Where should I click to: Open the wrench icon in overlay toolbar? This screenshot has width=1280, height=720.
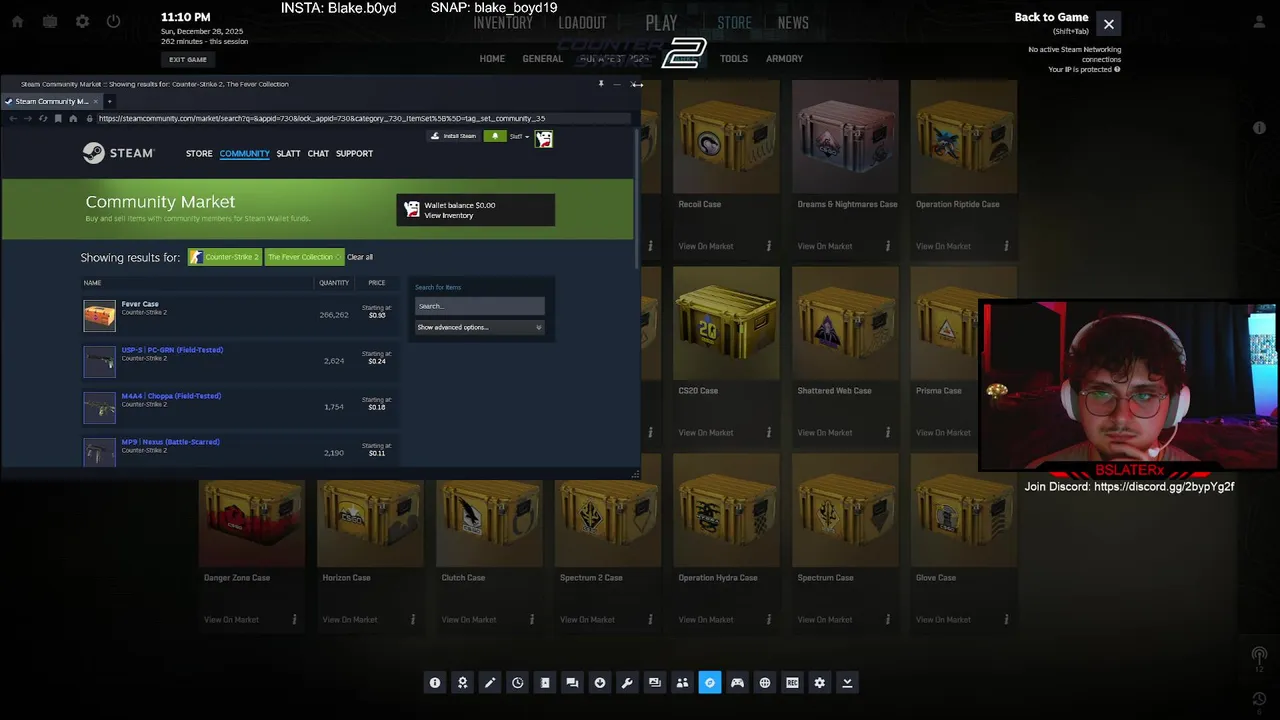click(x=627, y=683)
